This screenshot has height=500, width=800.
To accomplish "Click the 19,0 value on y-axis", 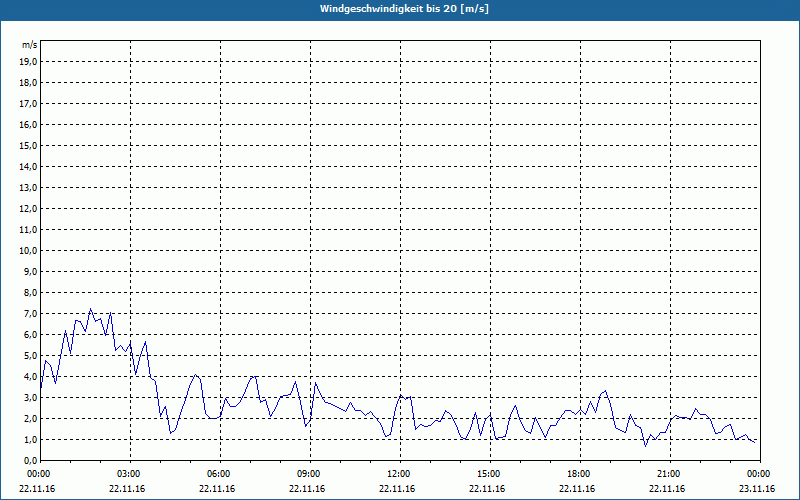I will click(28, 62).
